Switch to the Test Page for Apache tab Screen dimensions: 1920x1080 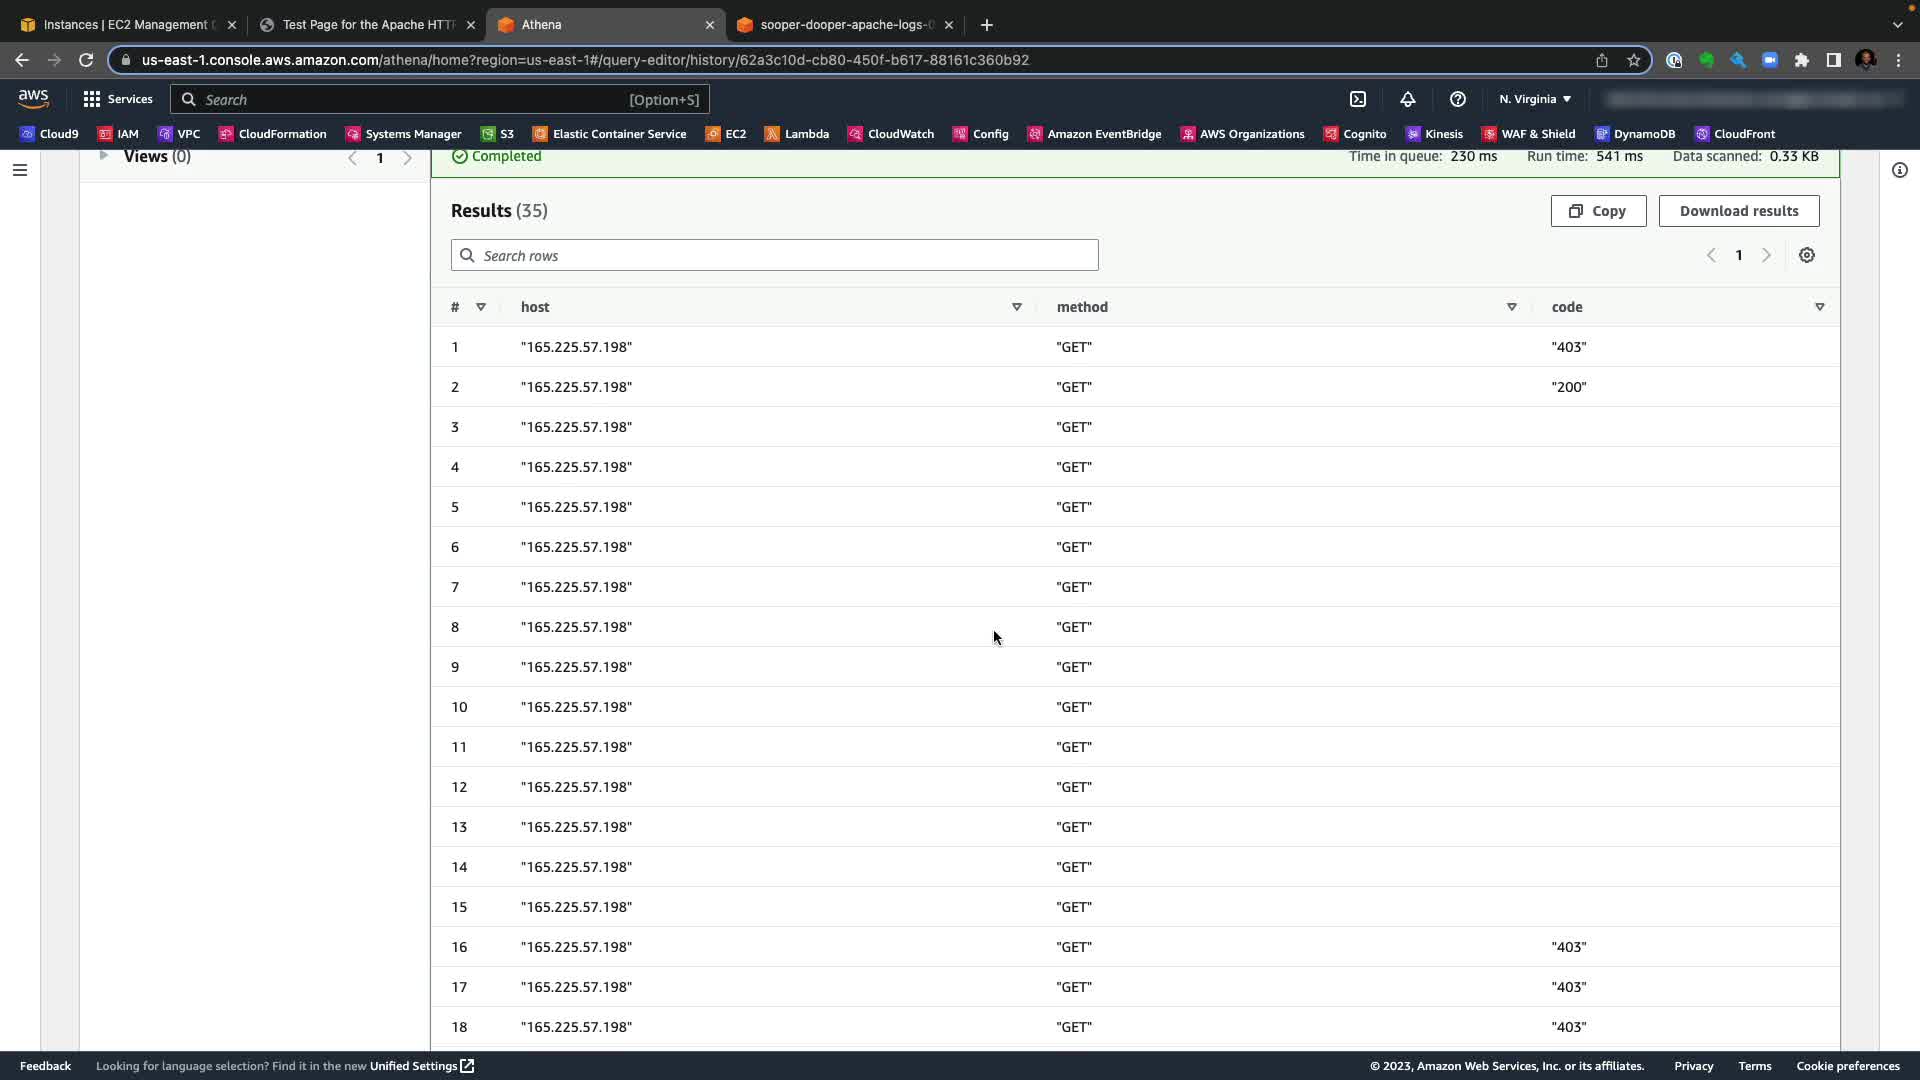pos(367,25)
